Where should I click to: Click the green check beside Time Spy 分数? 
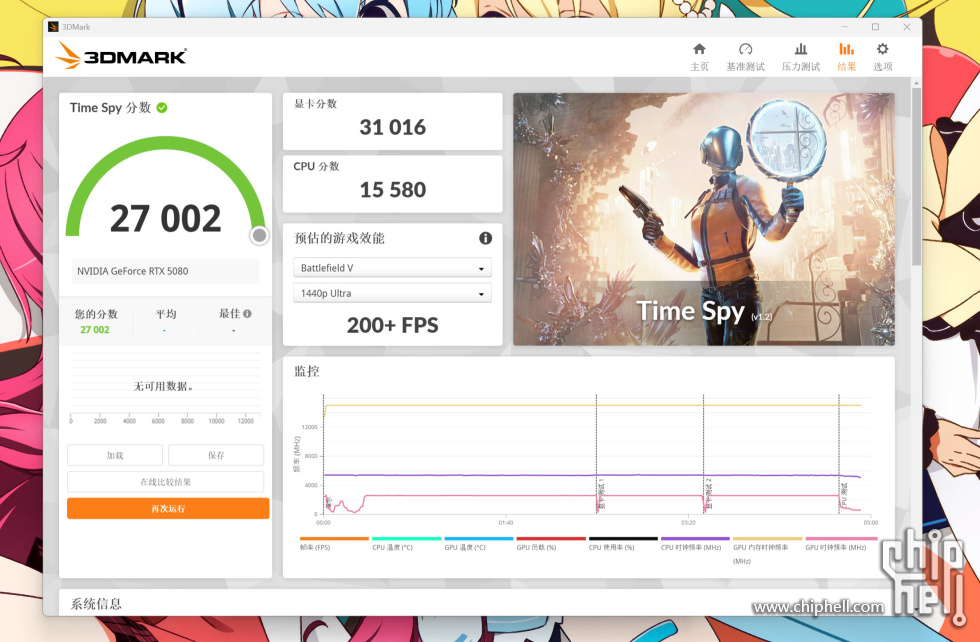[x=162, y=108]
